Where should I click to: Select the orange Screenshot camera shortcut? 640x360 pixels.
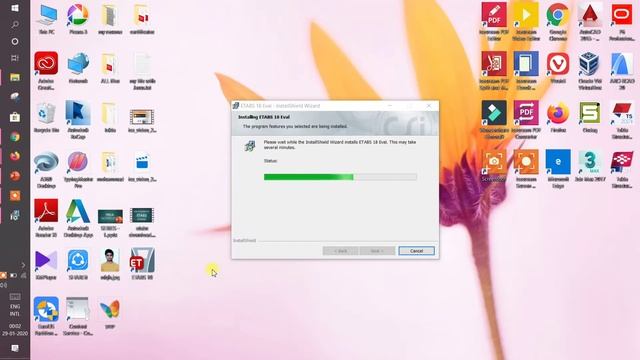click(x=494, y=166)
